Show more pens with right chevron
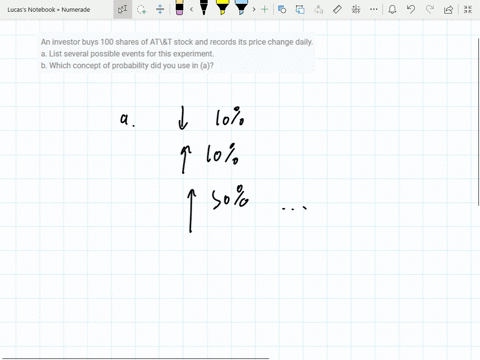480x360 pixels. 254,9
